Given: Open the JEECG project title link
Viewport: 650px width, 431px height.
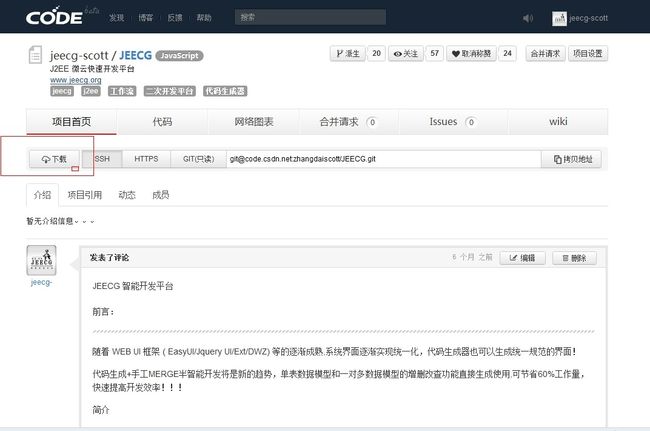Looking at the screenshot, I should click(136, 55).
